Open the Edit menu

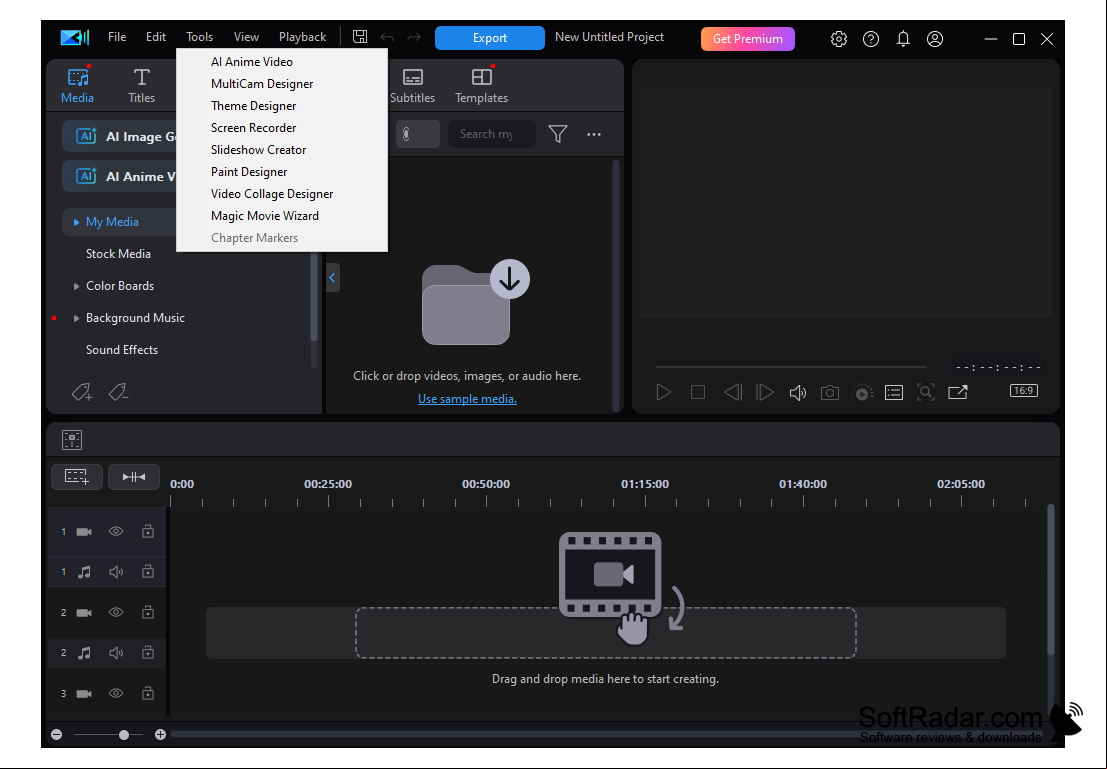coord(156,37)
